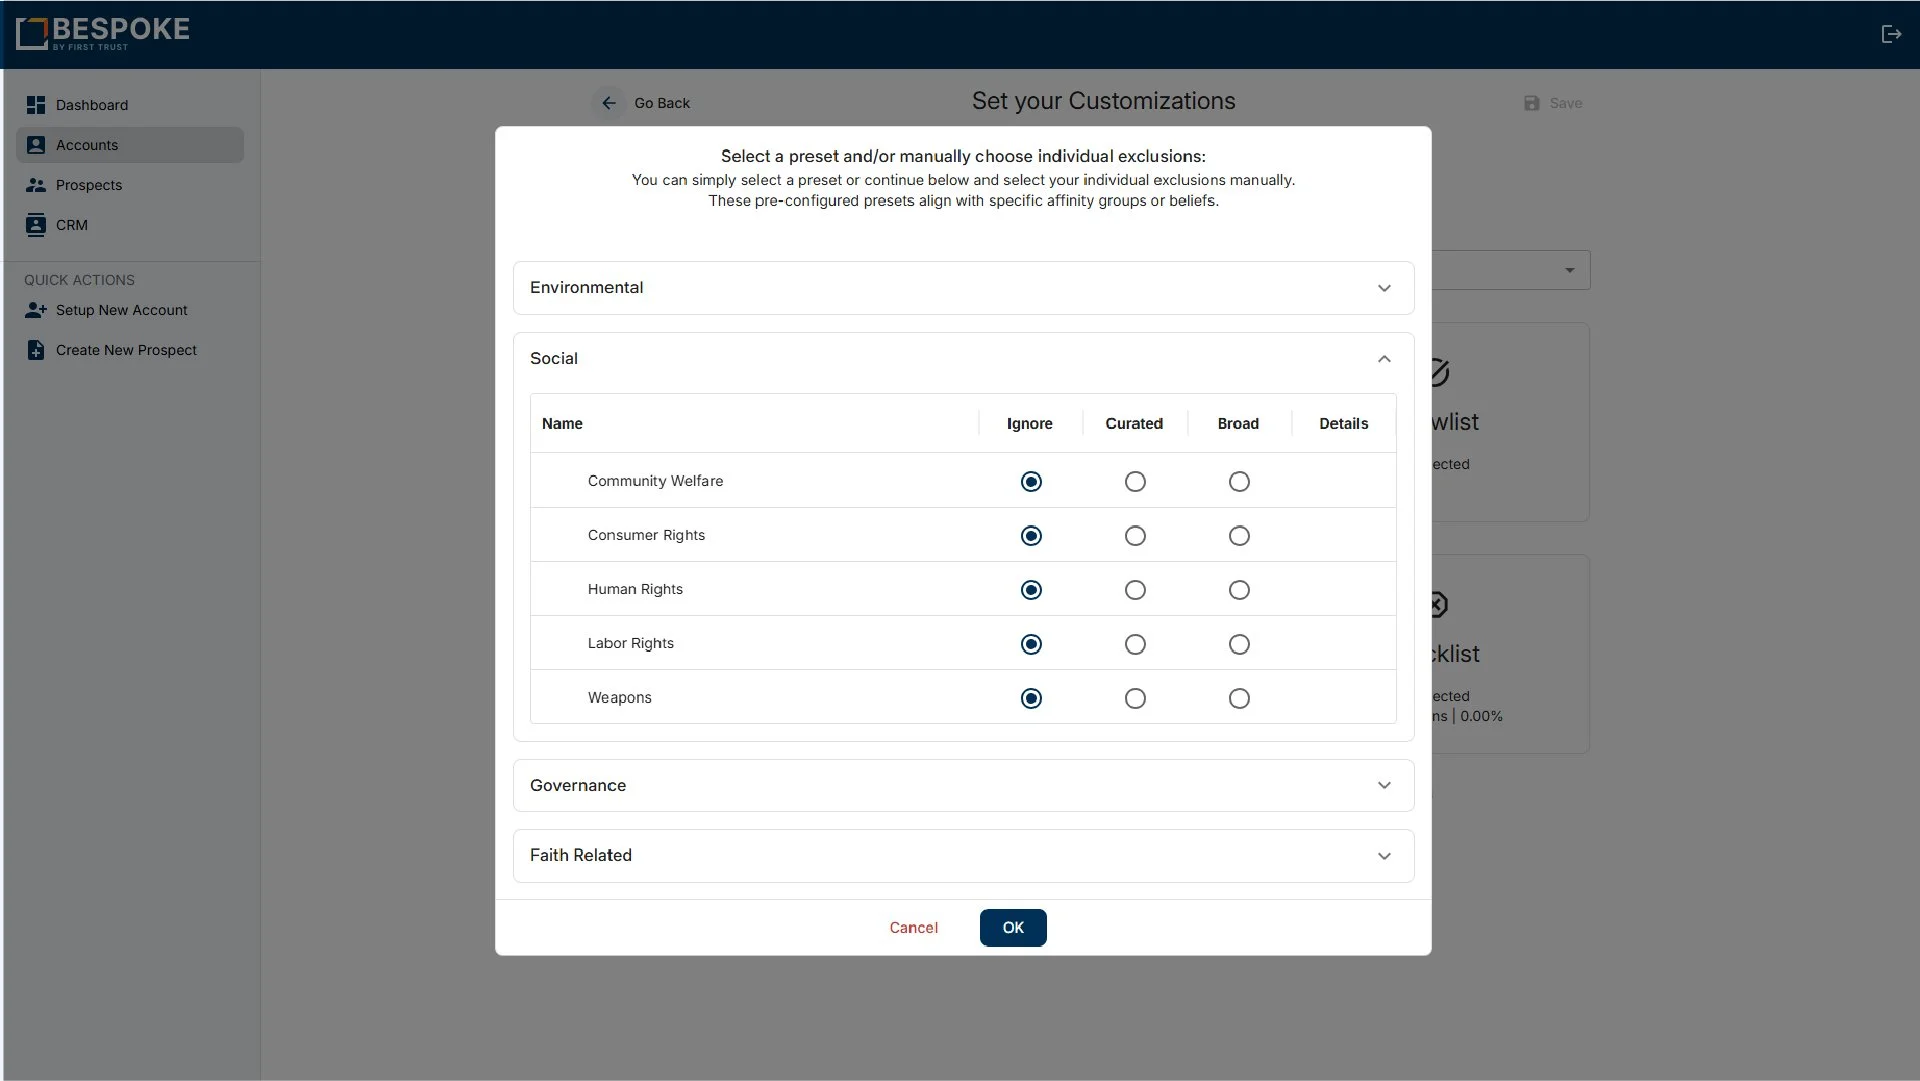Image resolution: width=1920 pixels, height=1081 pixels.
Task: Expand the Governance section
Action: [x=1384, y=785]
